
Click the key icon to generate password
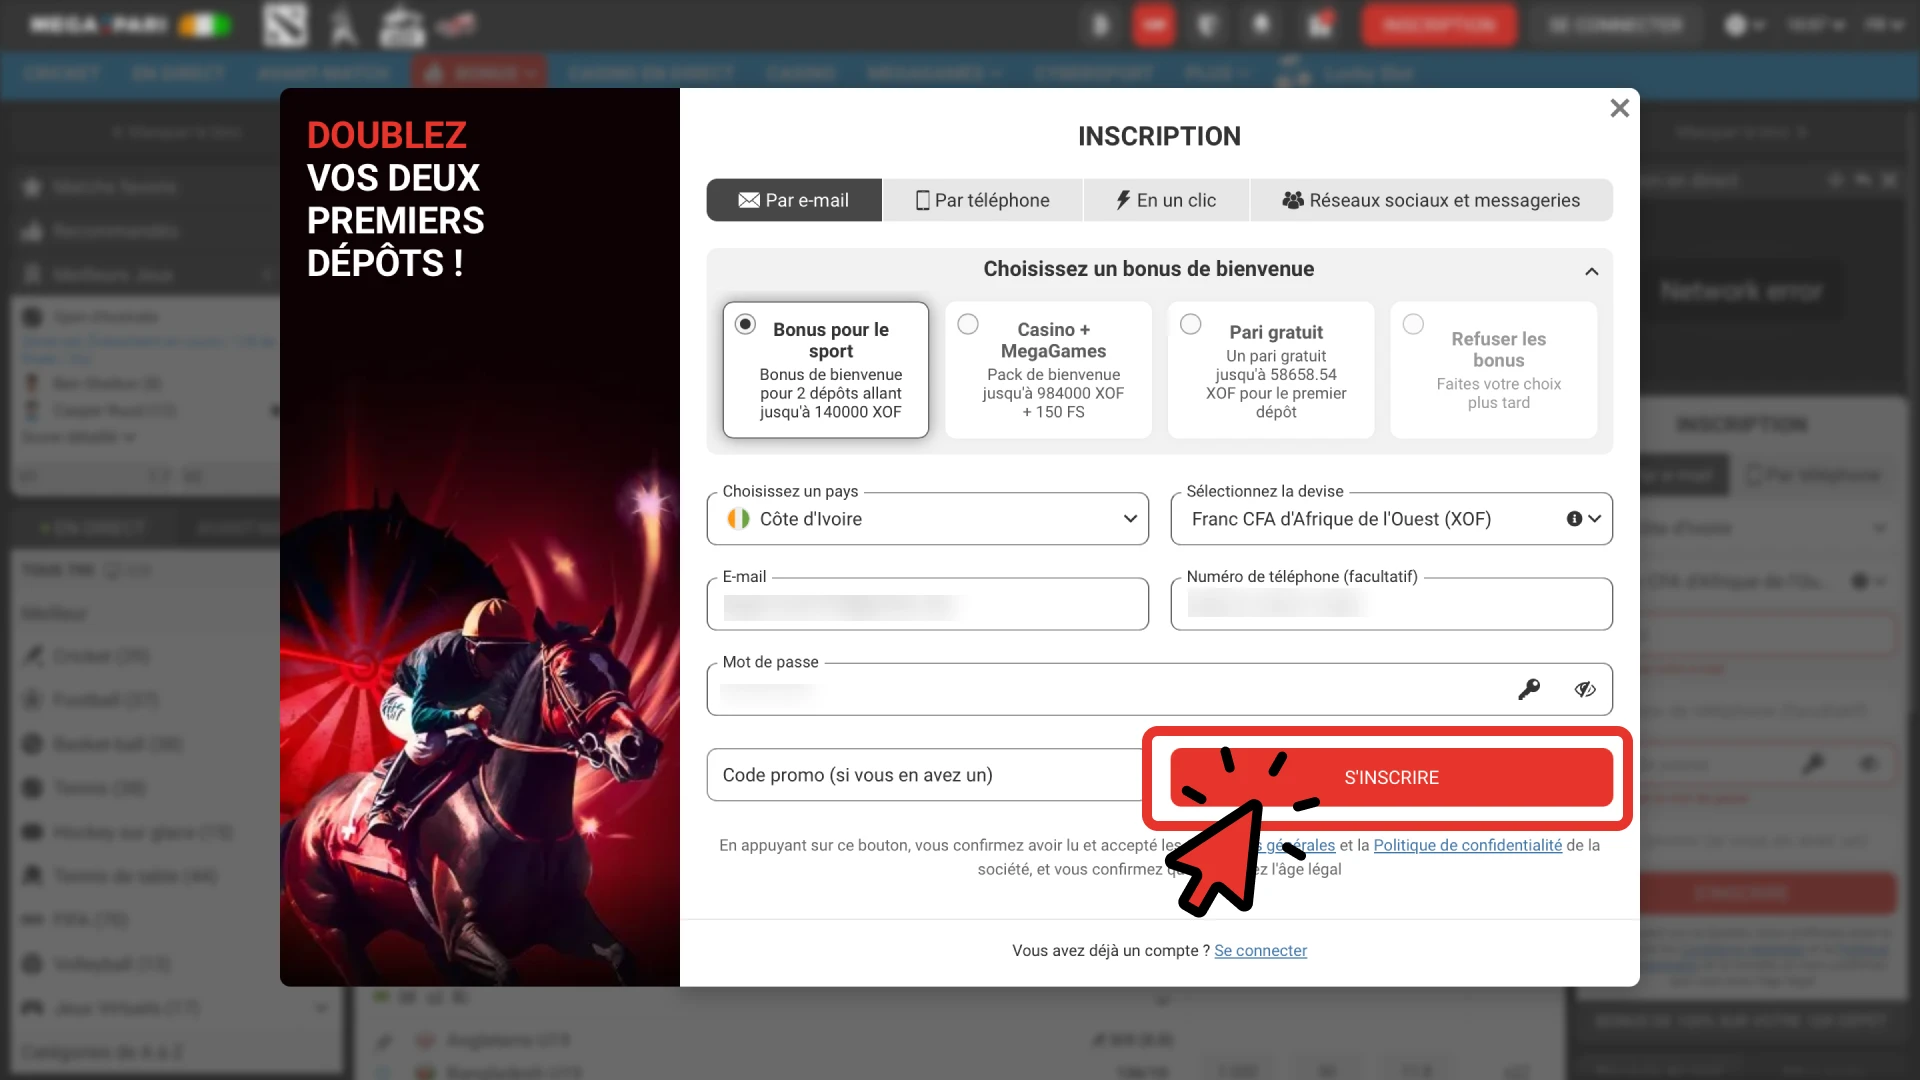[1529, 689]
